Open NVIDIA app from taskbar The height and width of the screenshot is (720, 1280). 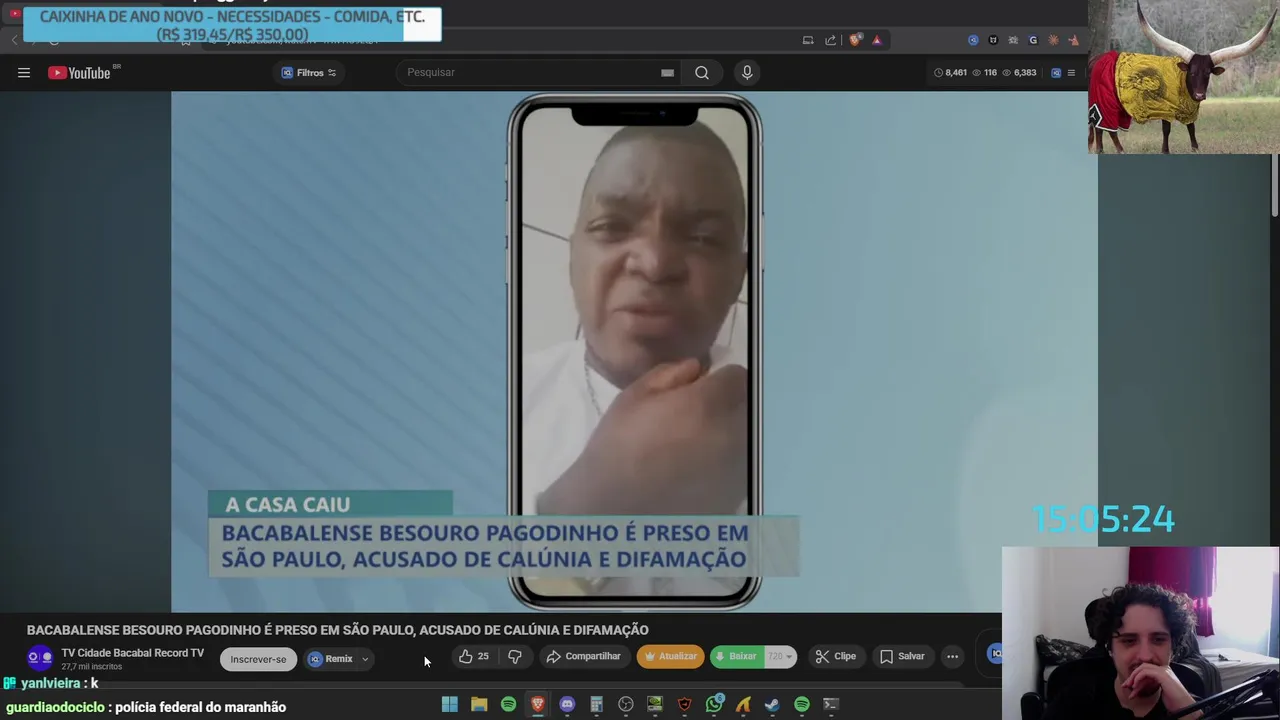click(x=655, y=704)
